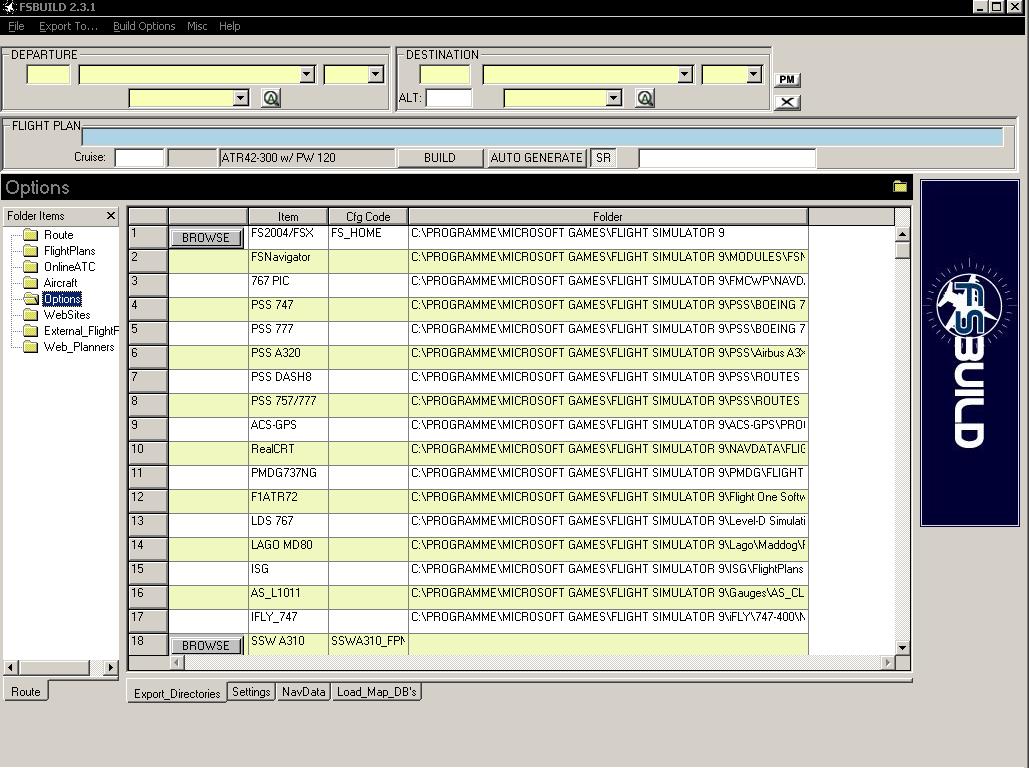Open the small destination dropdown at right
The width and height of the screenshot is (1029, 768).
(x=754, y=74)
